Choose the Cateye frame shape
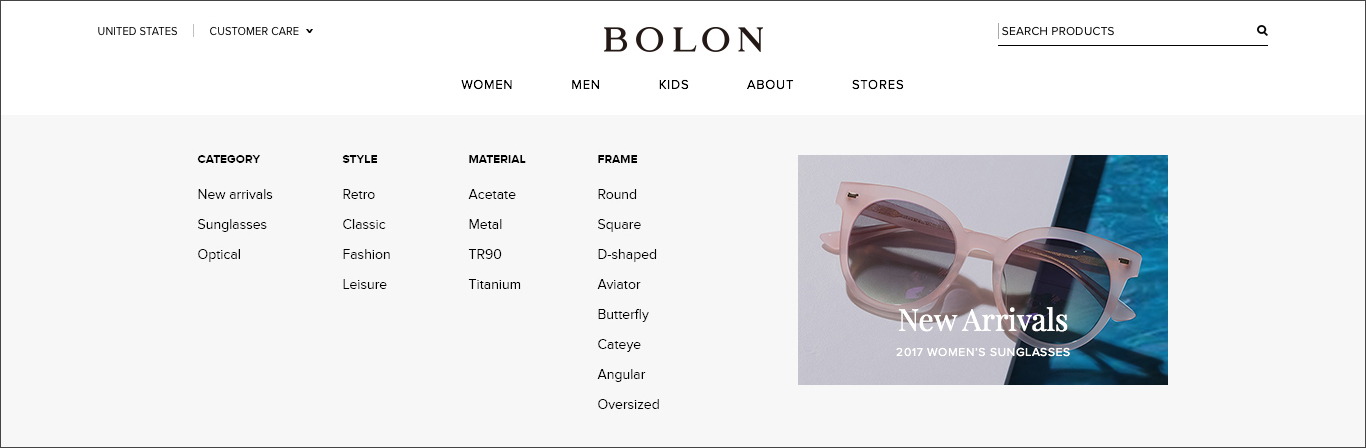 pyautogui.click(x=619, y=345)
